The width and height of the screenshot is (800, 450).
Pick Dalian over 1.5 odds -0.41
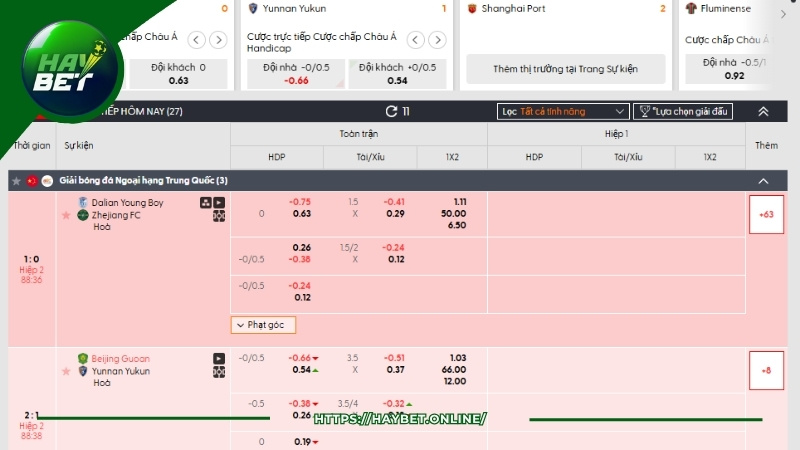394,202
